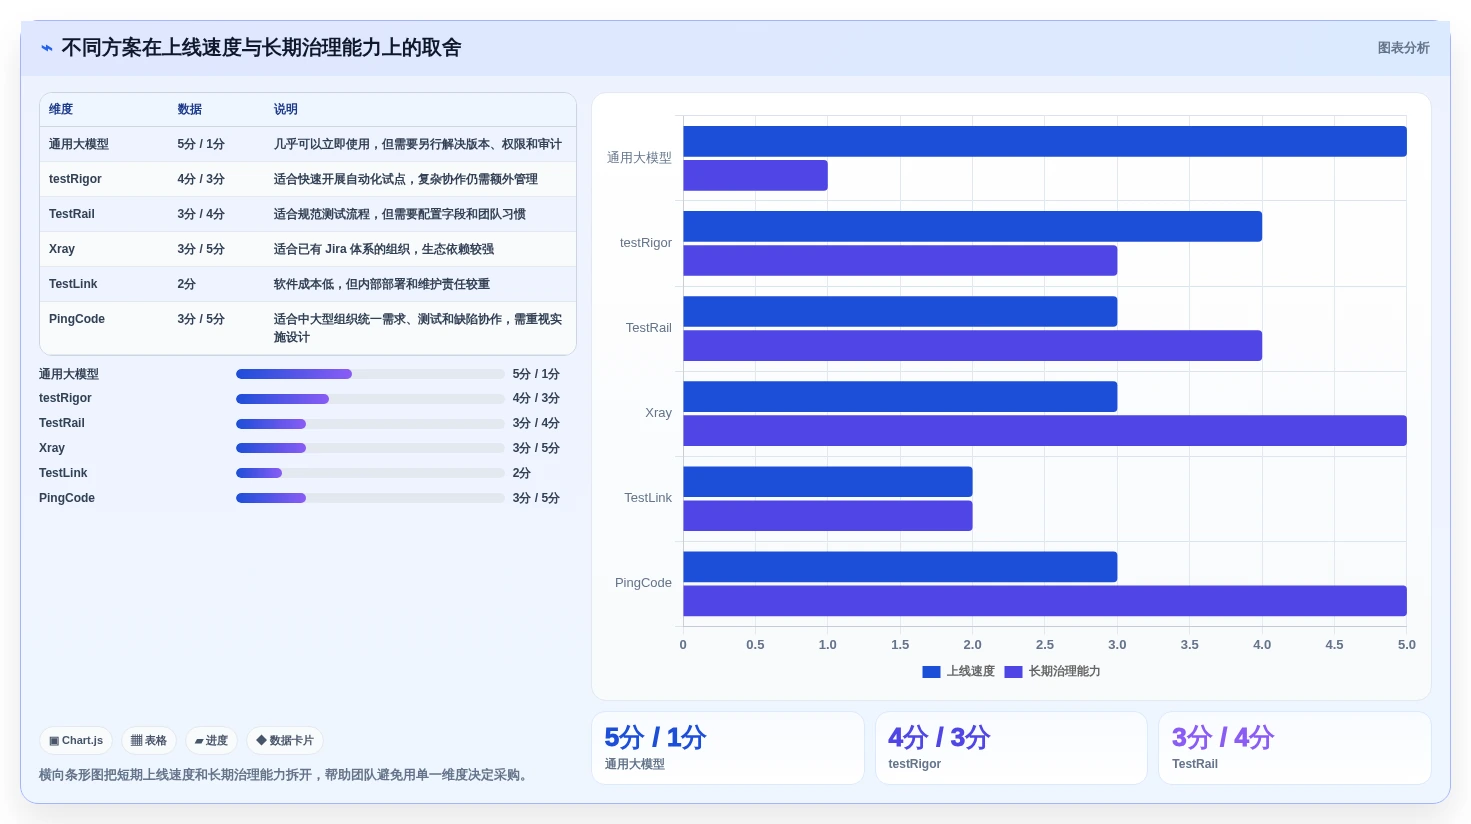This screenshot has height=824, width=1471.
Task: Click the testRigor upper 上线速度 chart bar
Action: pyautogui.click(x=972, y=226)
